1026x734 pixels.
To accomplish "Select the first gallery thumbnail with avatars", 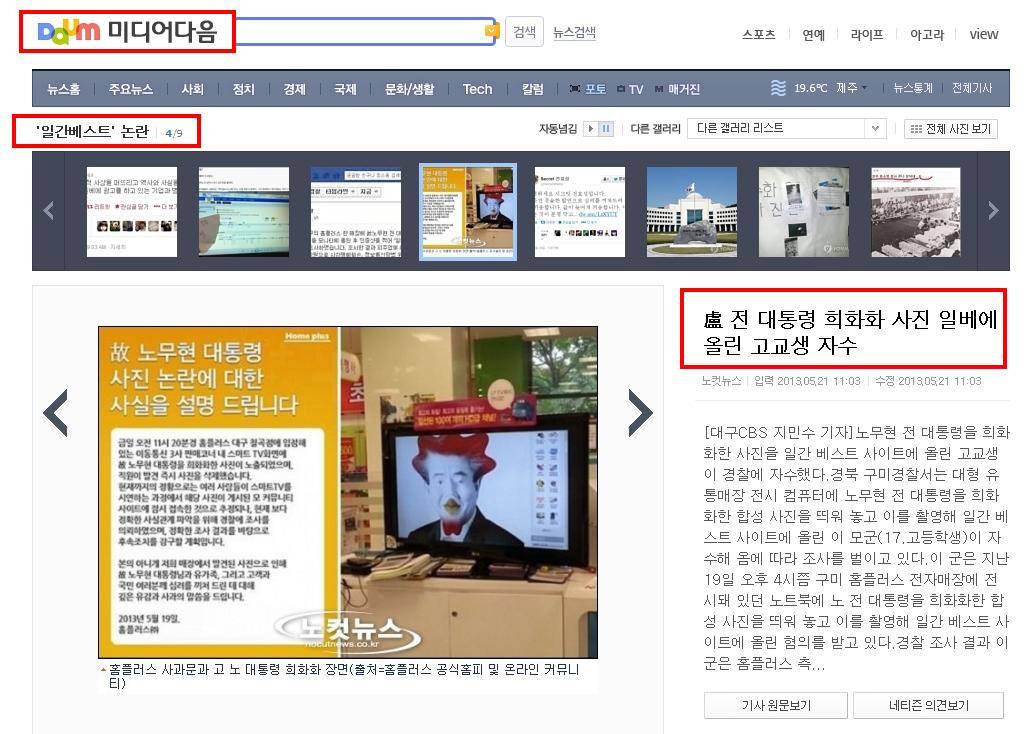I will coord(132,212).
